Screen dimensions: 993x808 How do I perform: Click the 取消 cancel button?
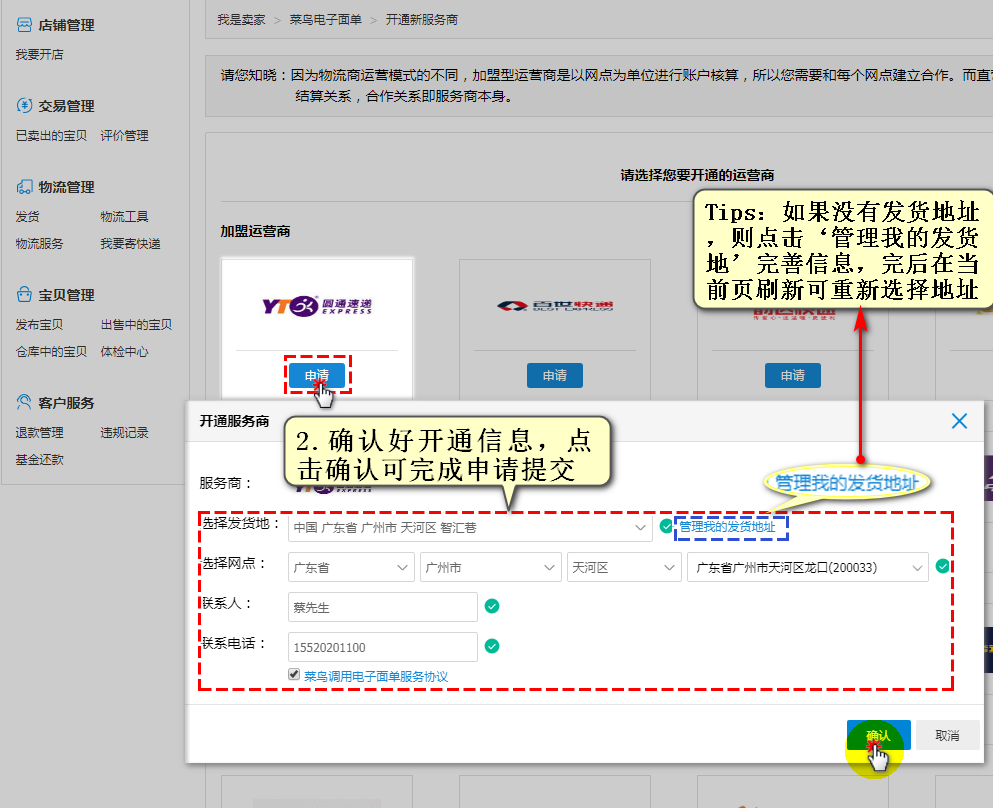tap(947, 735)
